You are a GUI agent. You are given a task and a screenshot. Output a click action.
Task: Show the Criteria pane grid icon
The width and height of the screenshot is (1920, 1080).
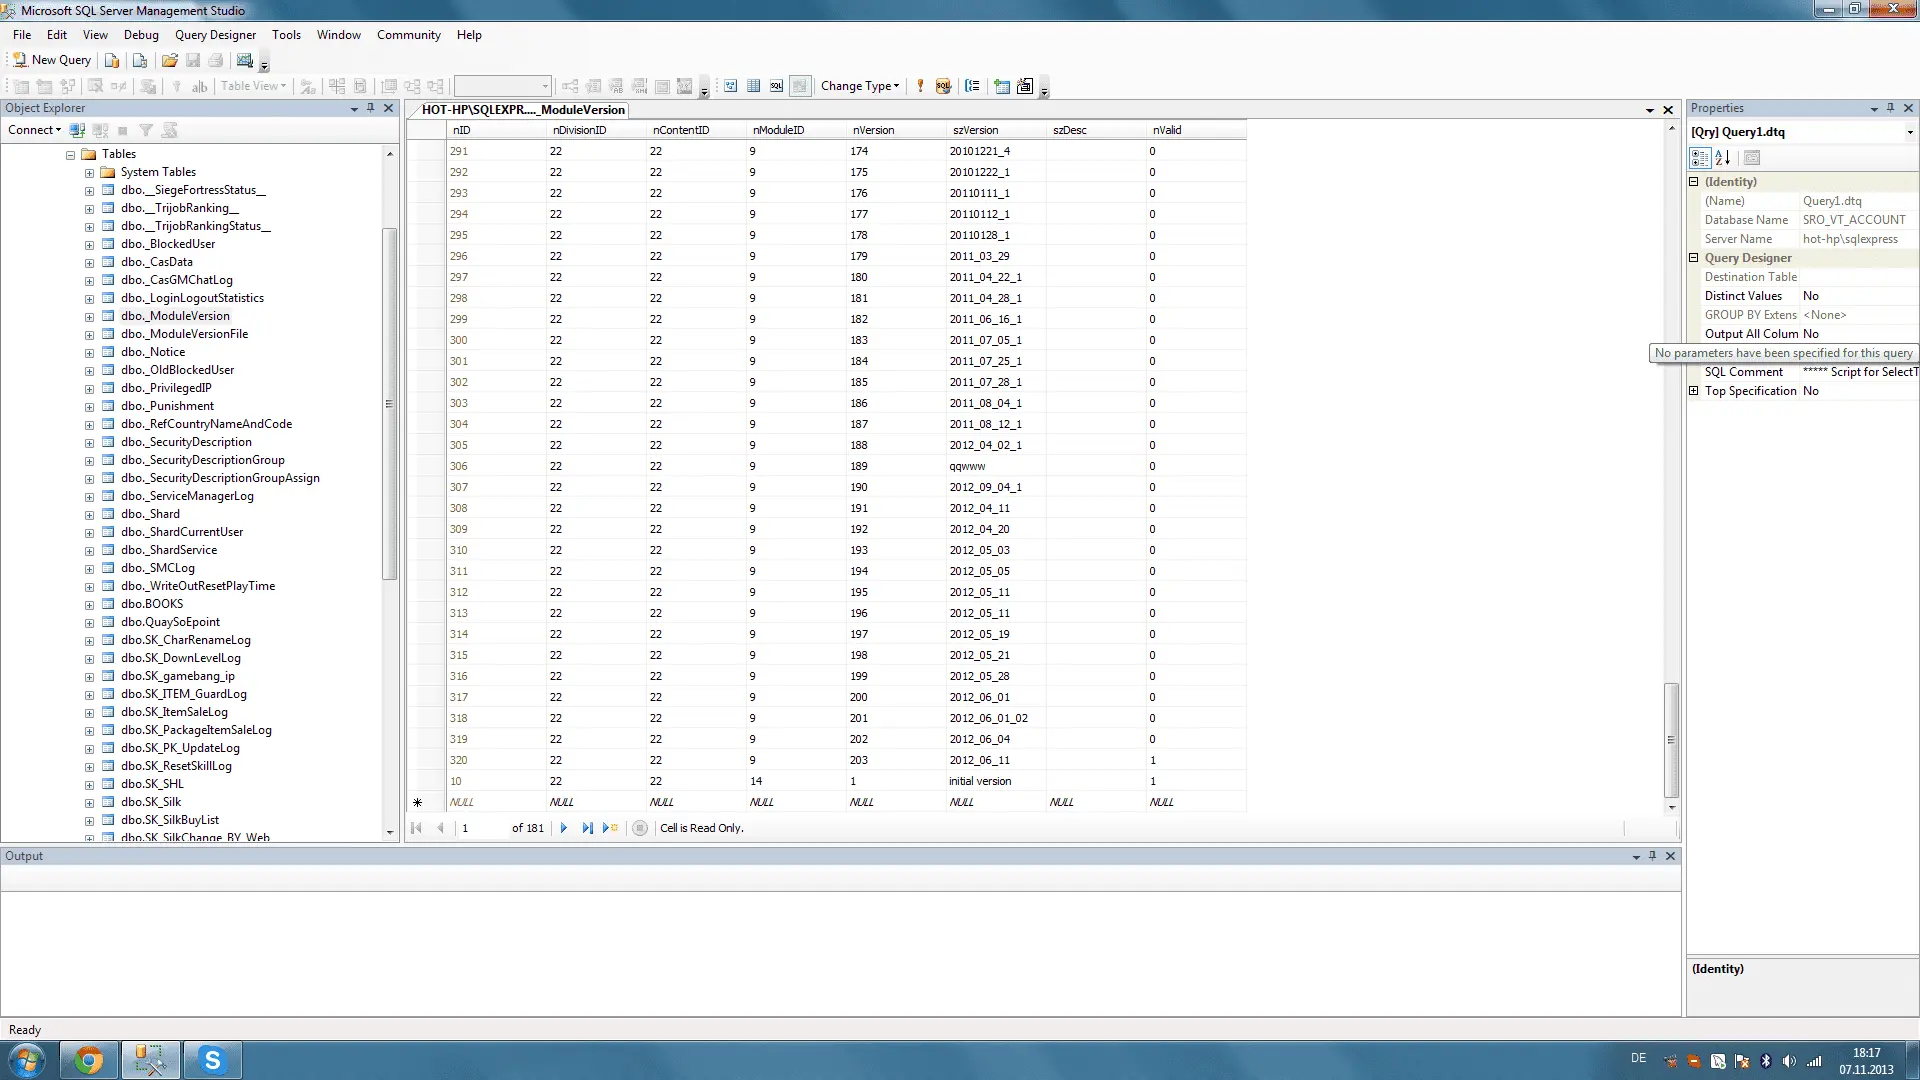pos(754,86)
